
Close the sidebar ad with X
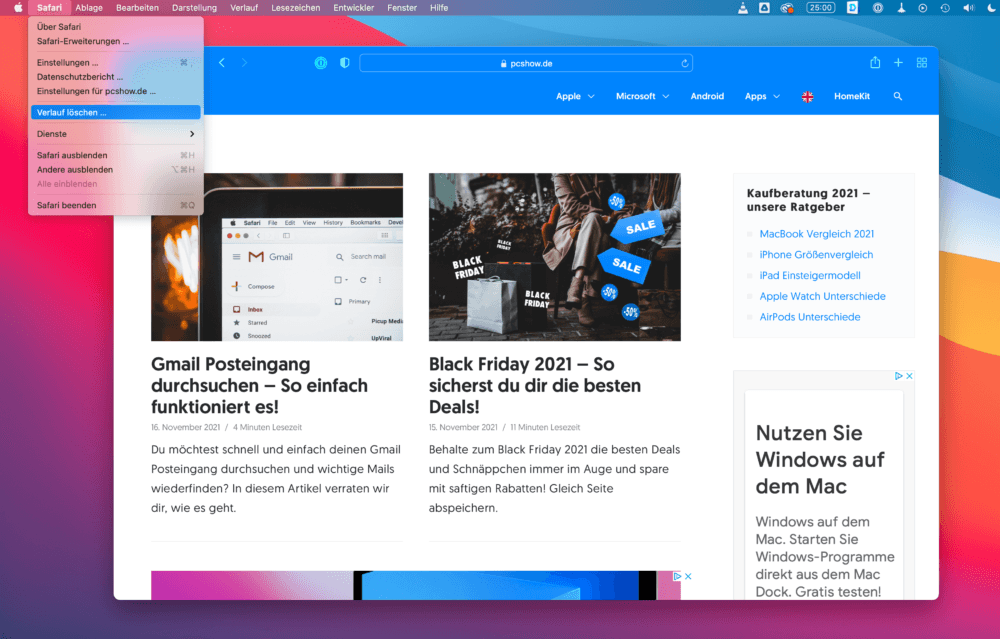pos(909,376)
